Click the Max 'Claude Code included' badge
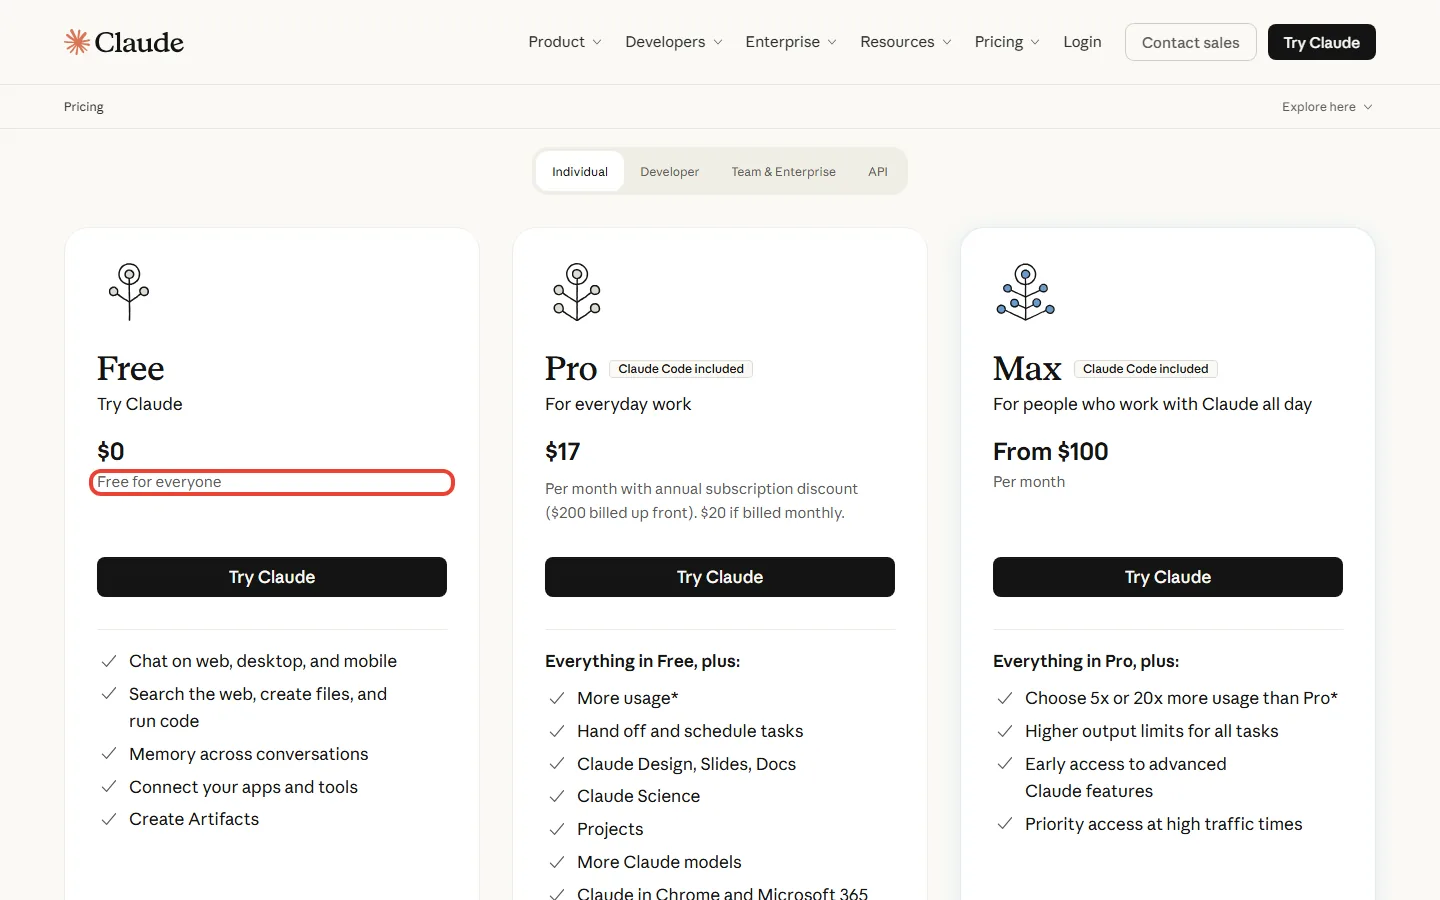 pyautogui.click(x=1146, y=369)
